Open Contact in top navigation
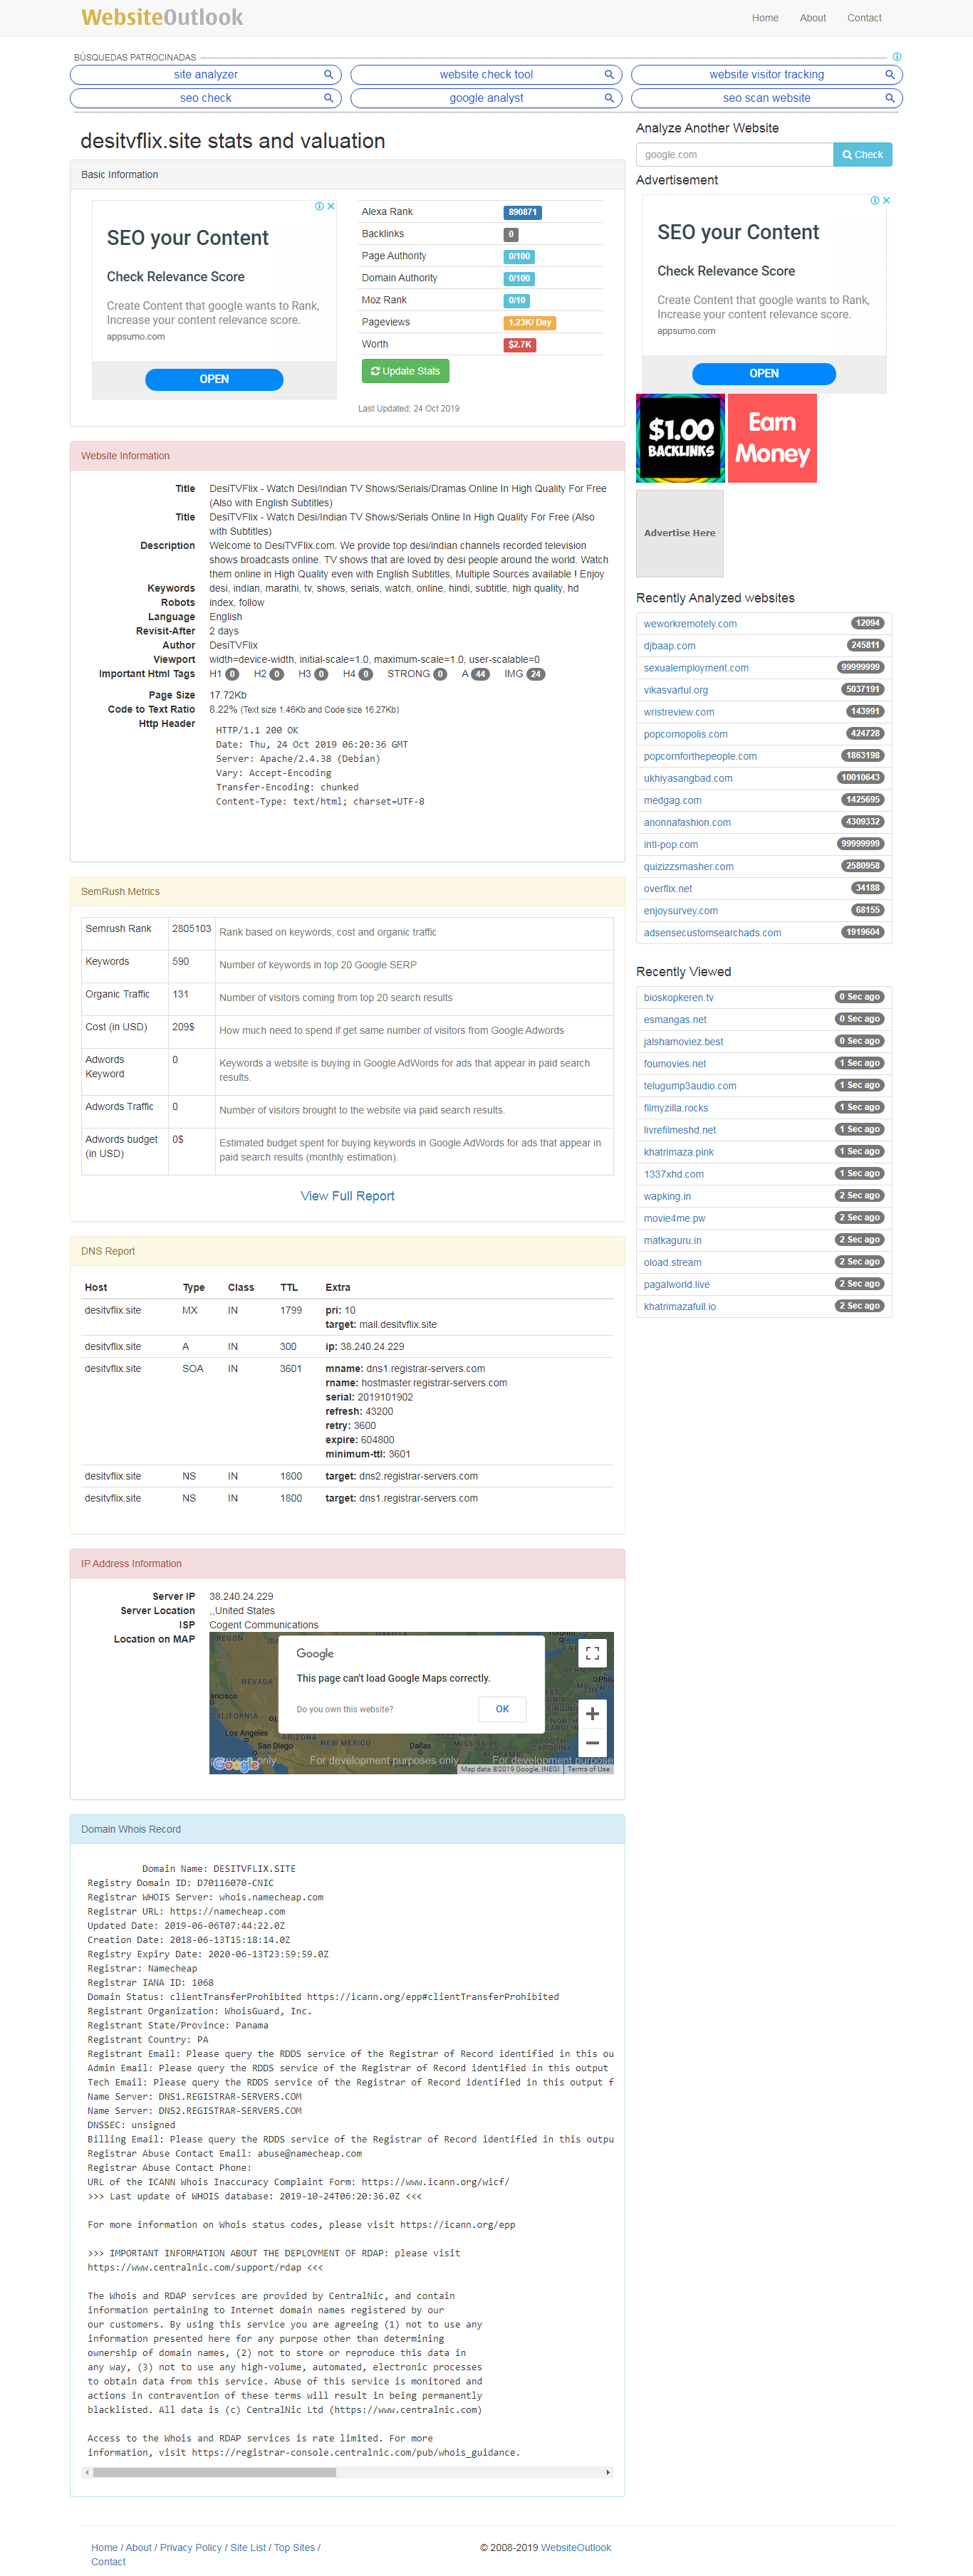The height and width of the screenshot is (2576, 973). click(x=864, y=18)
